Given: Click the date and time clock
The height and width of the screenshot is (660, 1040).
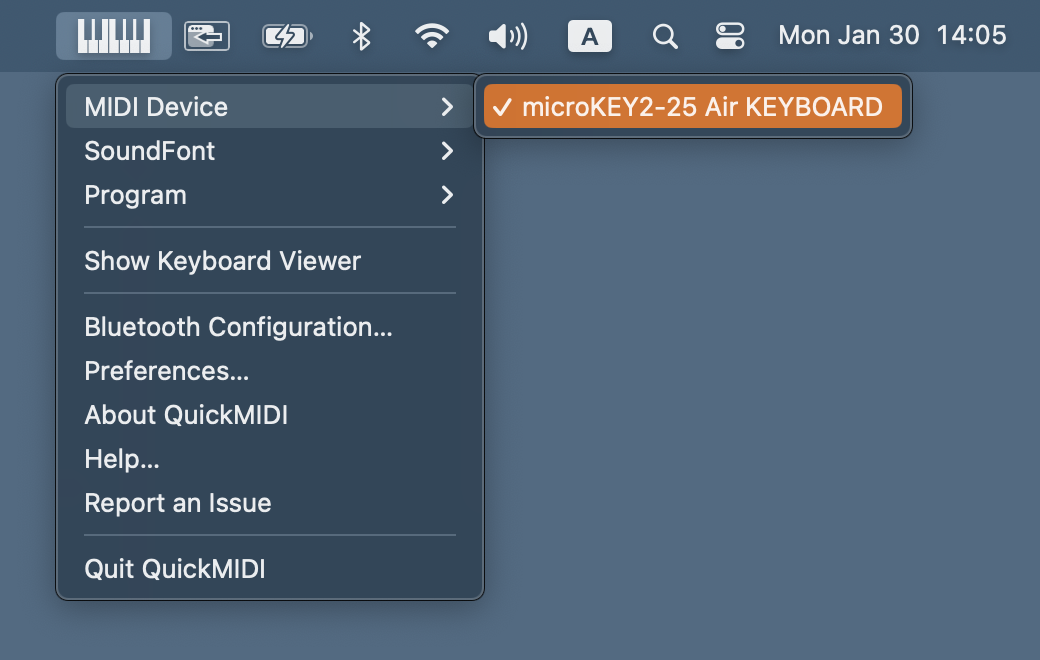Looking at the screenshot, I should (892, 36).
